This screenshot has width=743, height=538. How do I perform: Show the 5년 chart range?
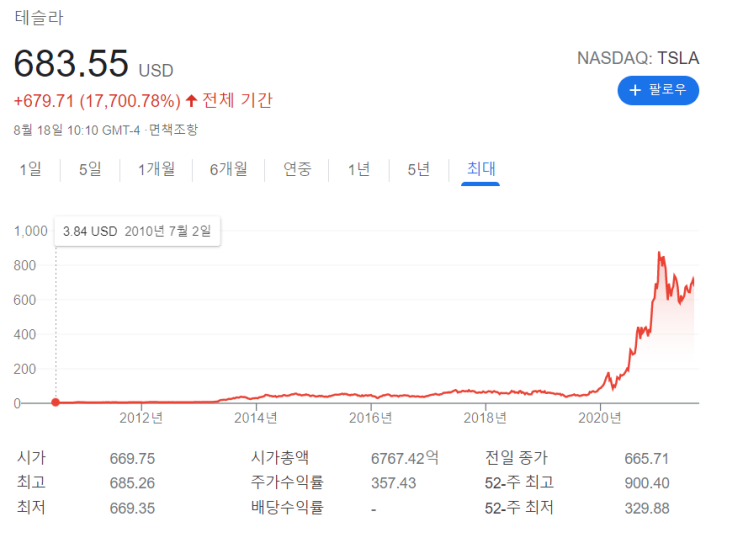click(418, 169)
